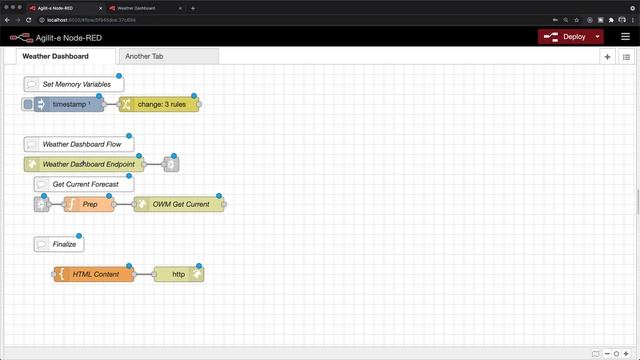
Task: Select the timestamp inject node
Action: point(69,104)
